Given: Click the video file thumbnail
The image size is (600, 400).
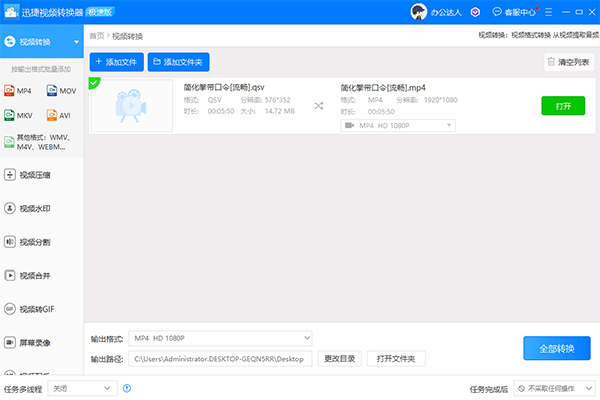Looking at the screenshot, I should click(132, 106).
